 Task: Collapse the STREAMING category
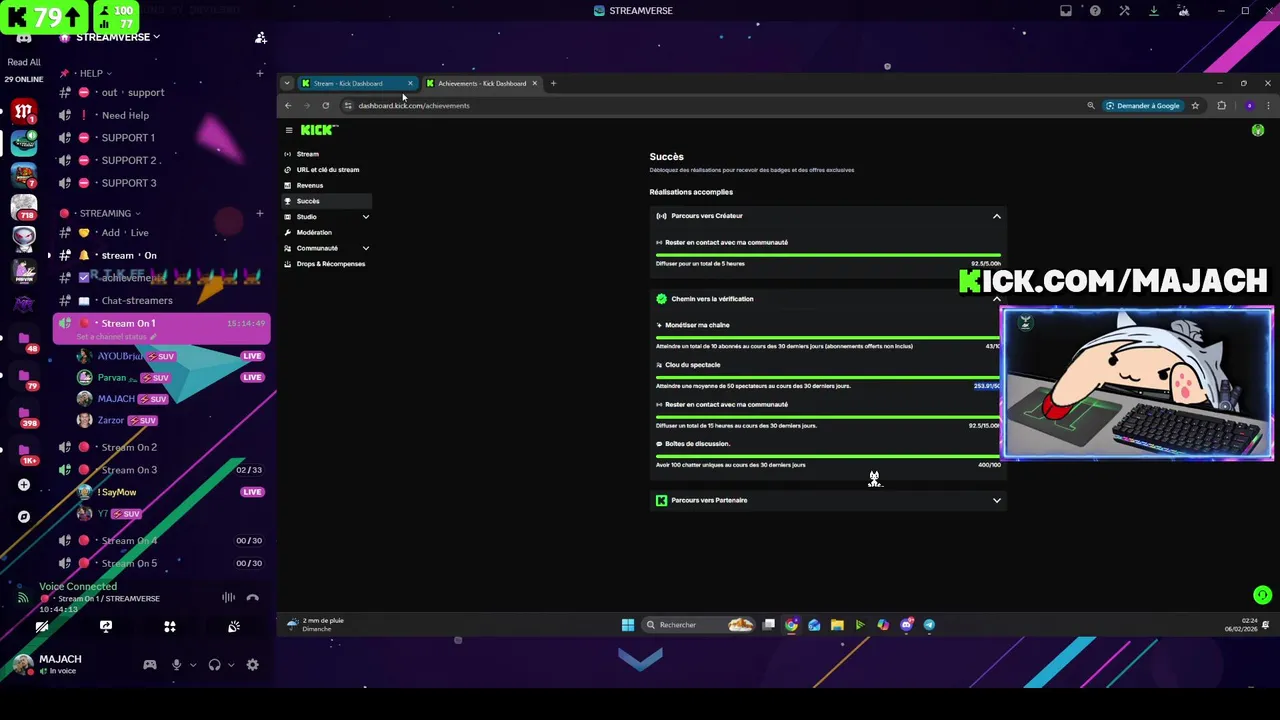pyautogui.click(x=110, y=213)
